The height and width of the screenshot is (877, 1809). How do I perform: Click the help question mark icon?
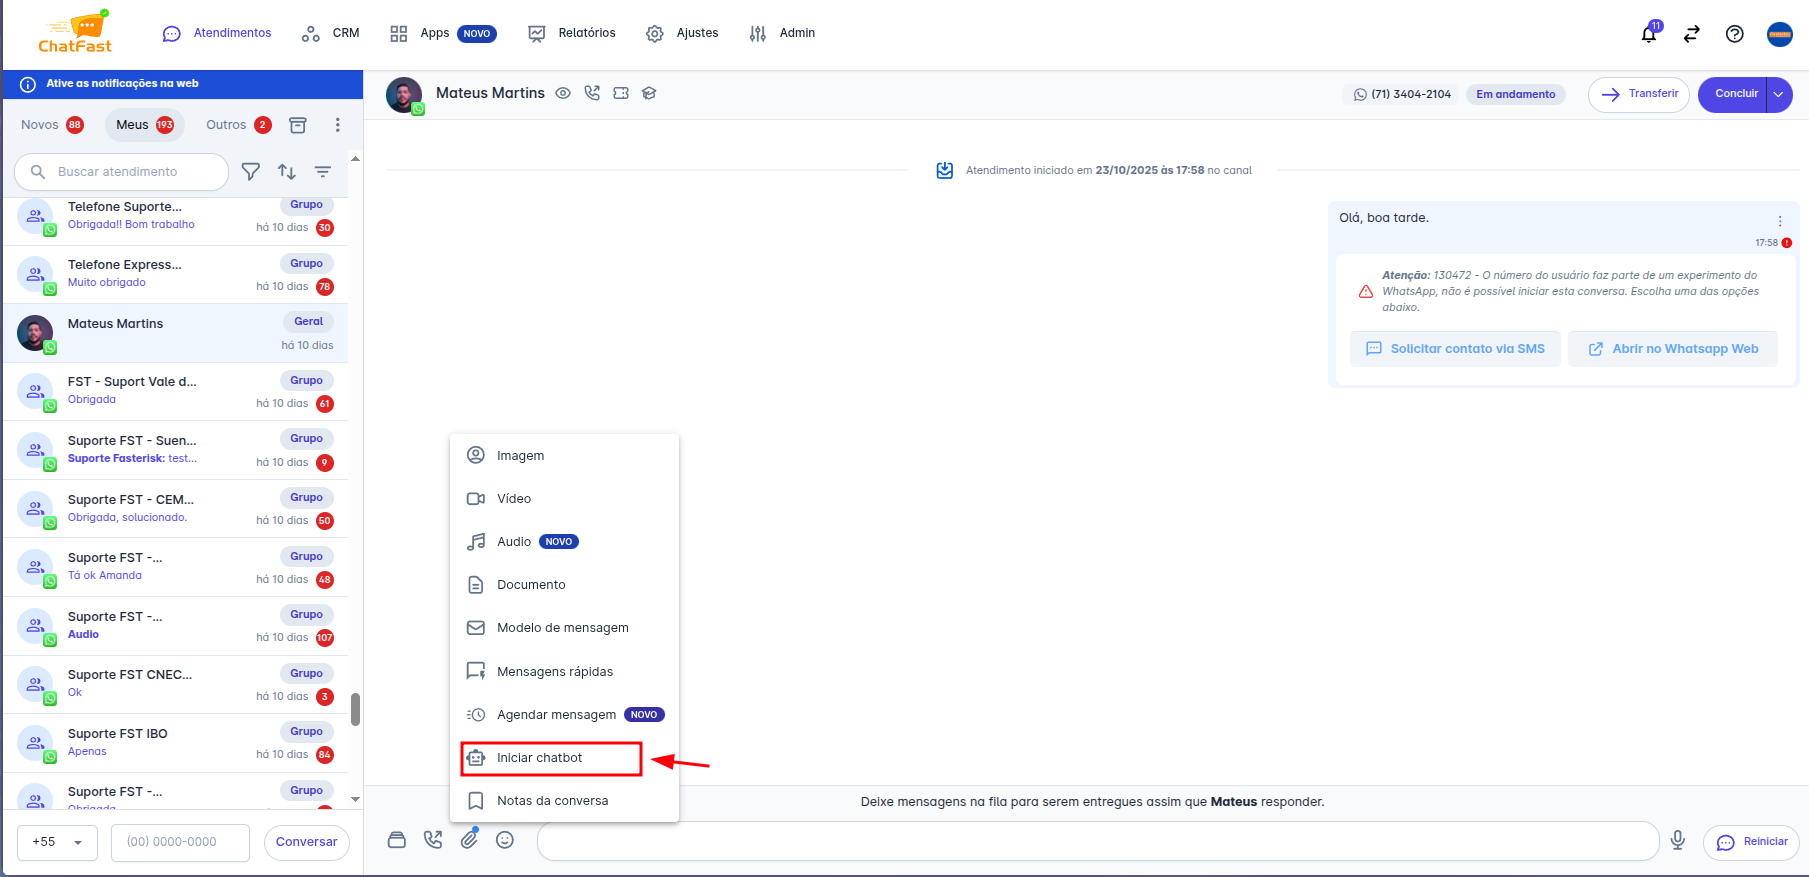coord(1735,34)
